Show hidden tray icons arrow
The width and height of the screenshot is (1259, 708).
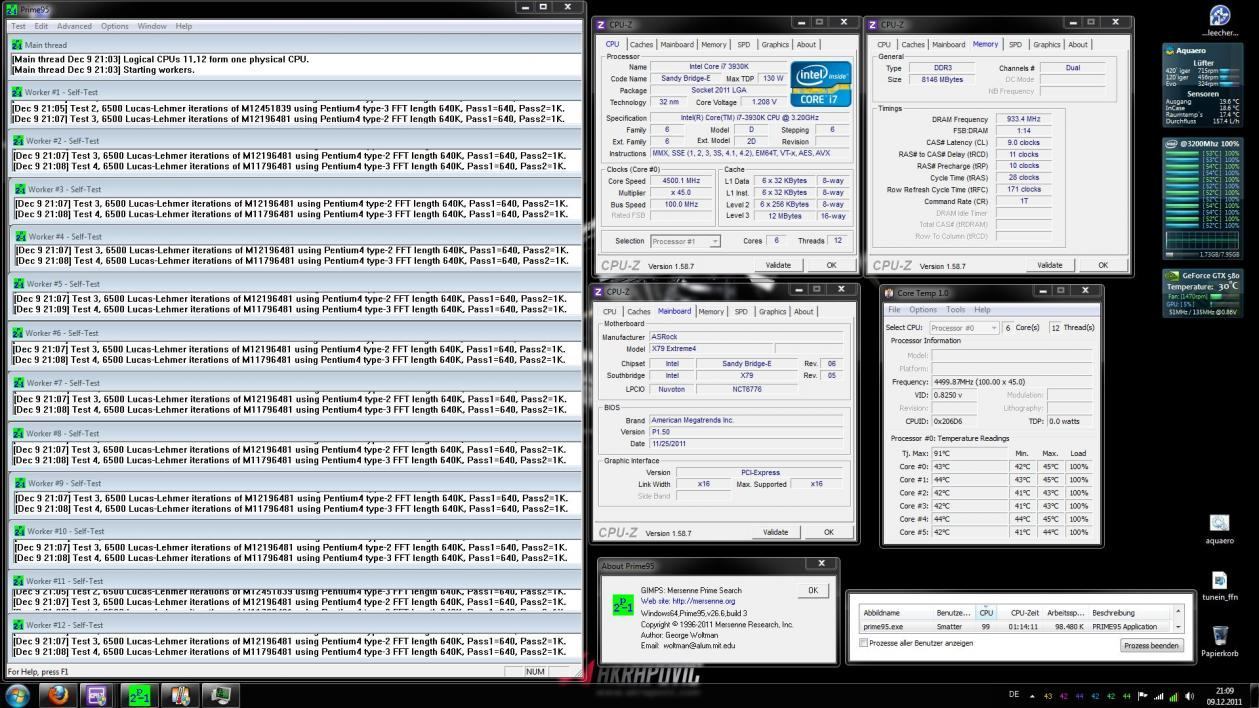(1031, 695)
